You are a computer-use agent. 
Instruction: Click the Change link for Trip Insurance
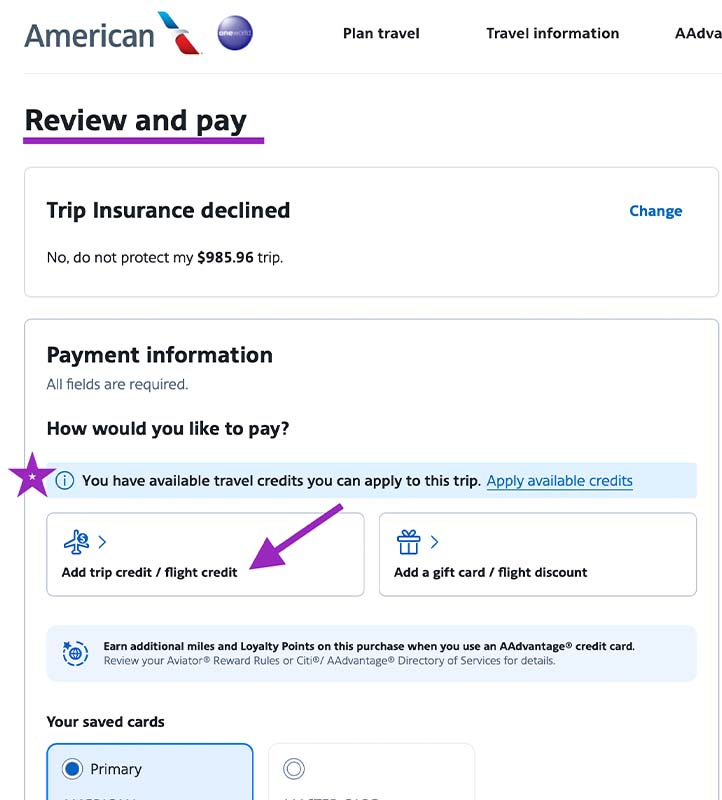click(x=655, y=211)
